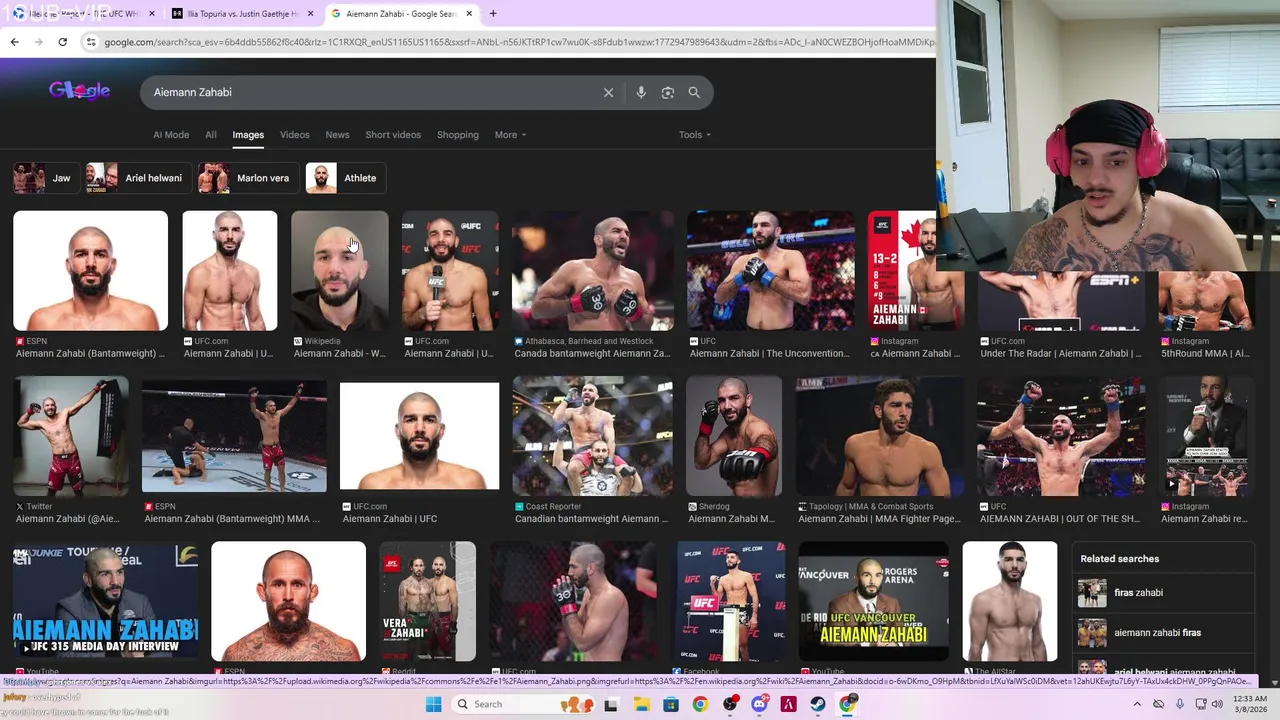Close the Aiemann Zahabi Google Search tab
This screenshot has height=720, width=1280.
(x=468, y=13)
